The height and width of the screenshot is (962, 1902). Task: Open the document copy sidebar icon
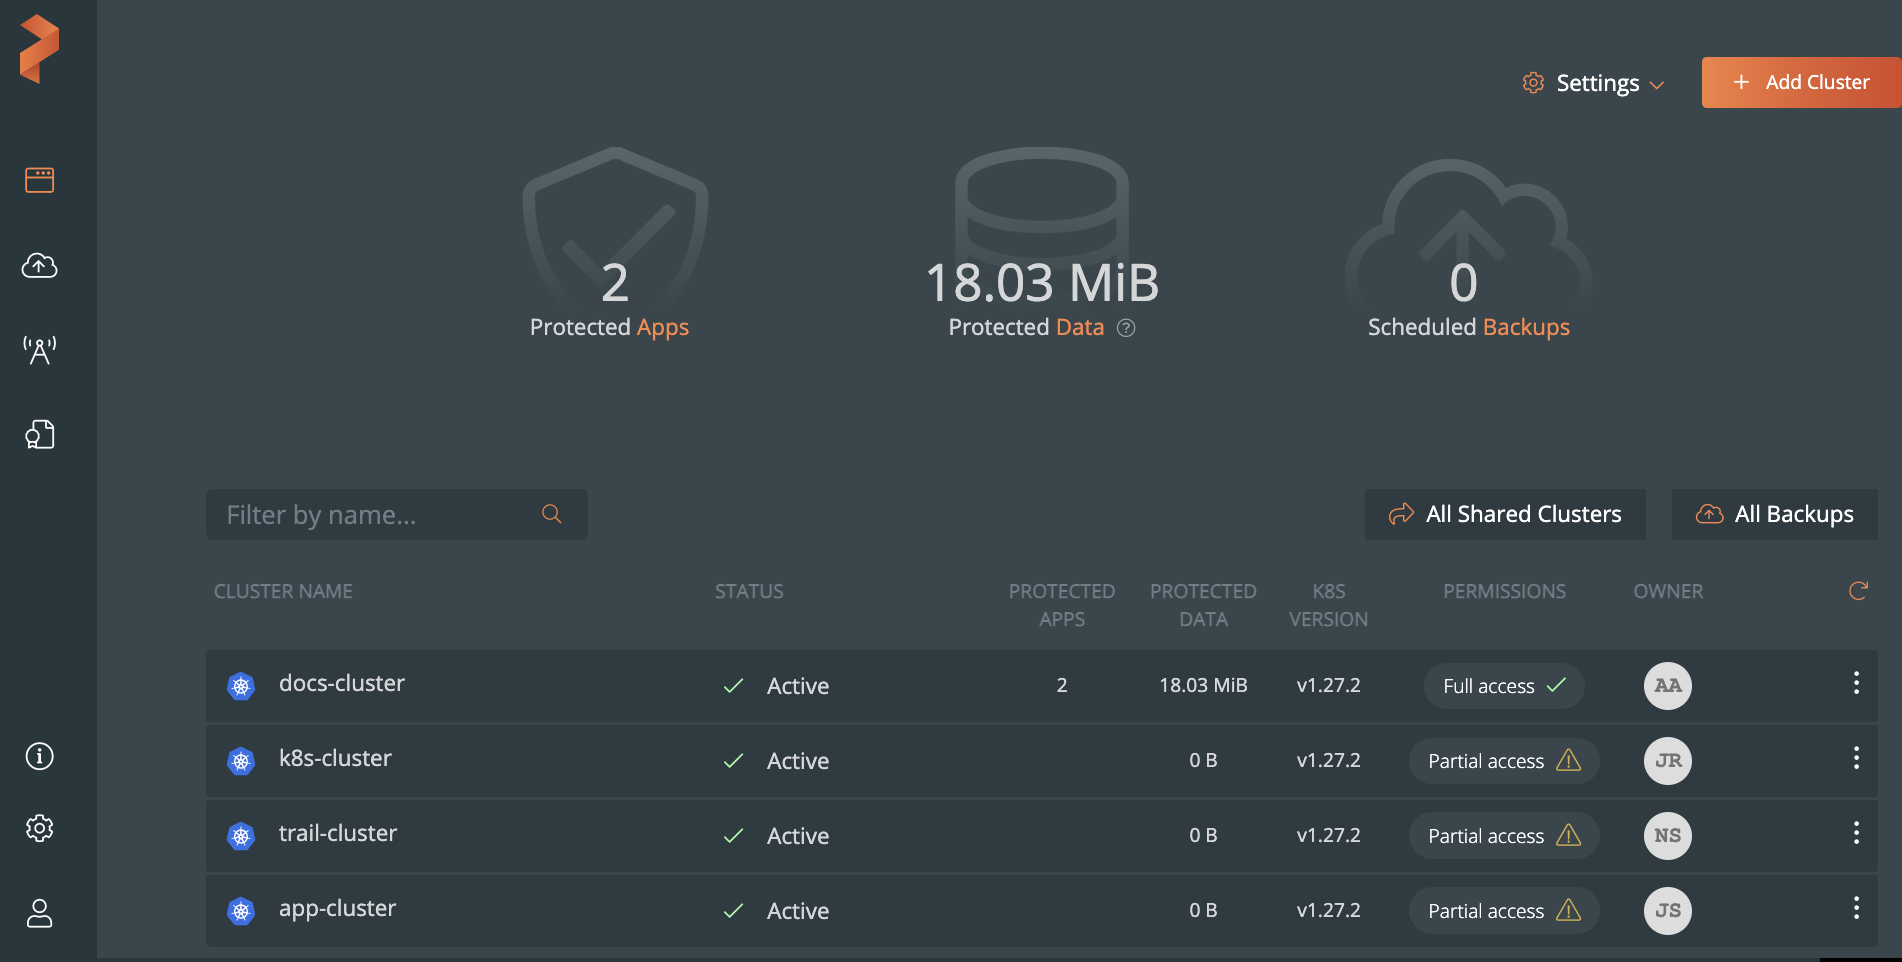40,434
